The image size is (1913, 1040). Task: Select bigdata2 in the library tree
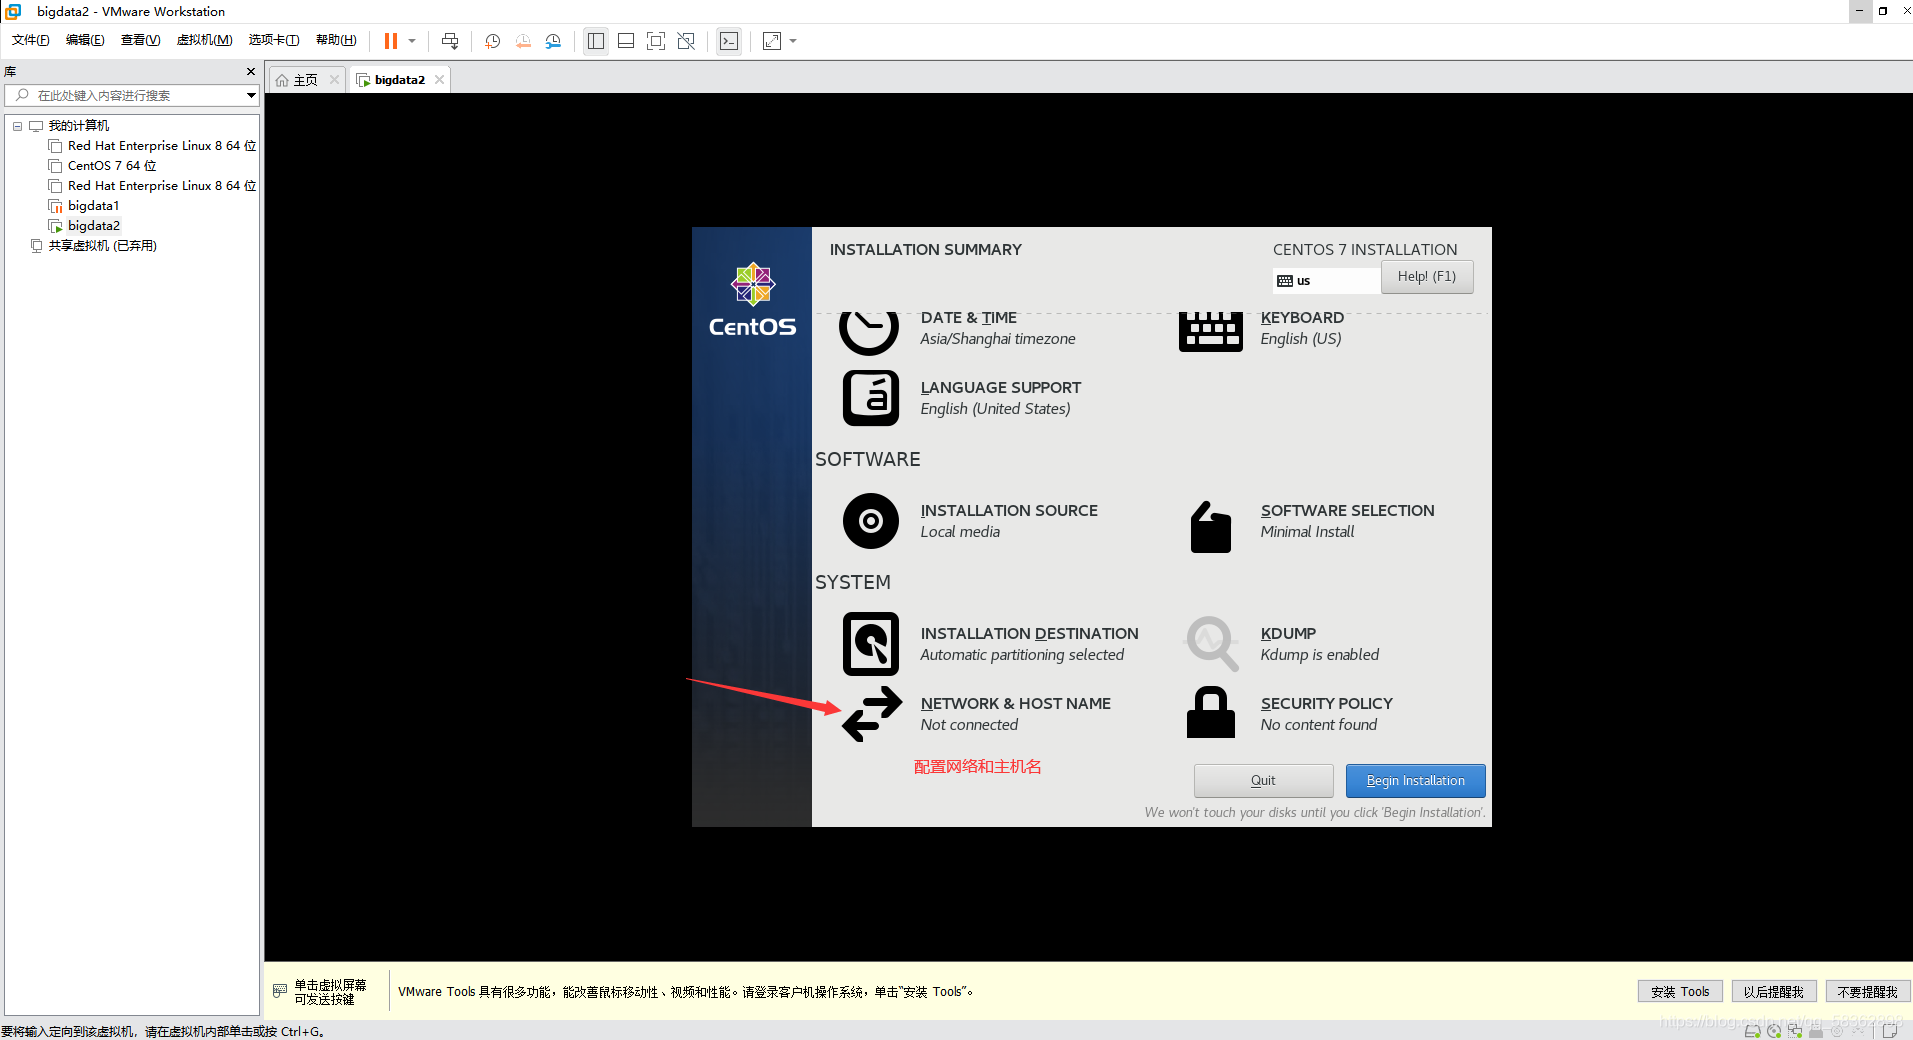click(x=84, y=226)
